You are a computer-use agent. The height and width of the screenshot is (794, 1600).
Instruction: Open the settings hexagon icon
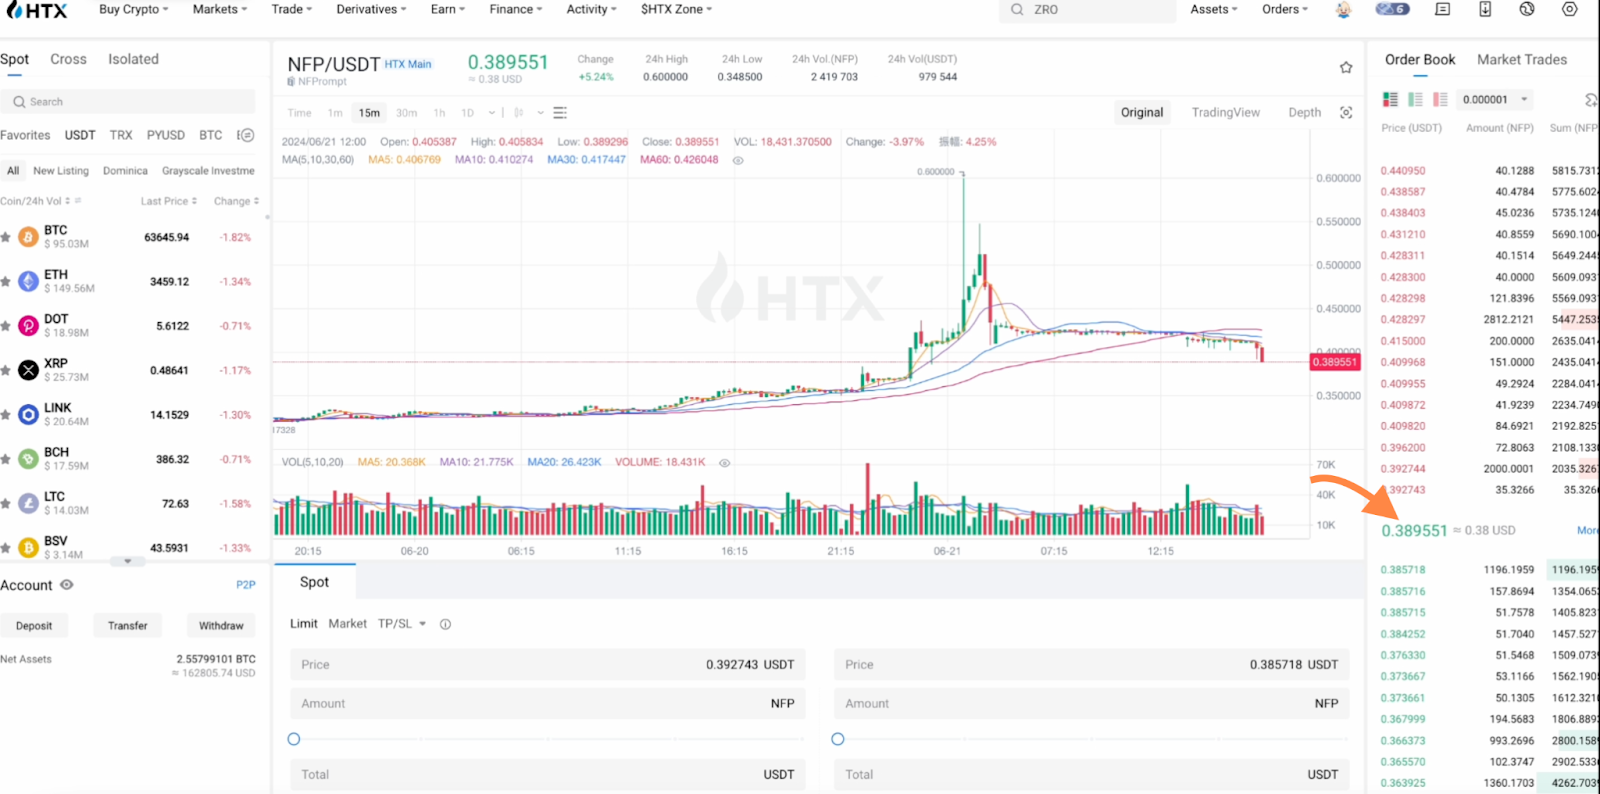(x=1570, y=9)
